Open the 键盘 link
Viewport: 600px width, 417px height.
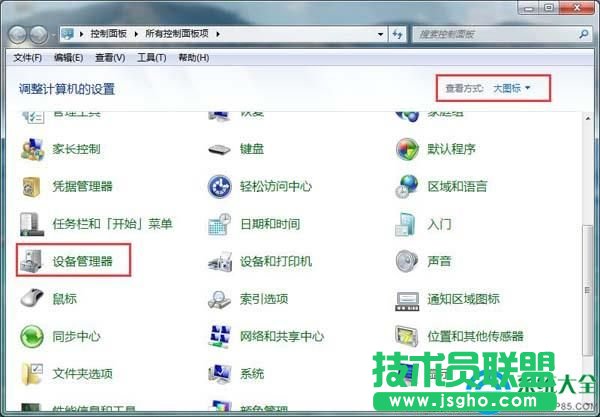click(x=252, y=149)
